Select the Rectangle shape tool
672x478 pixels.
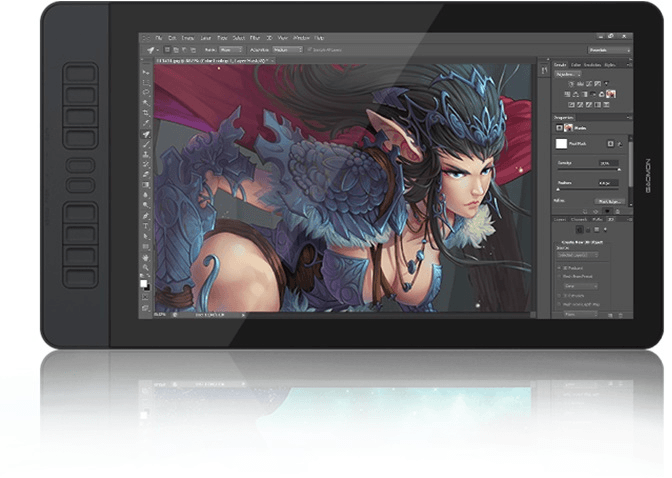pyautogui.click(x=146, y=247)
